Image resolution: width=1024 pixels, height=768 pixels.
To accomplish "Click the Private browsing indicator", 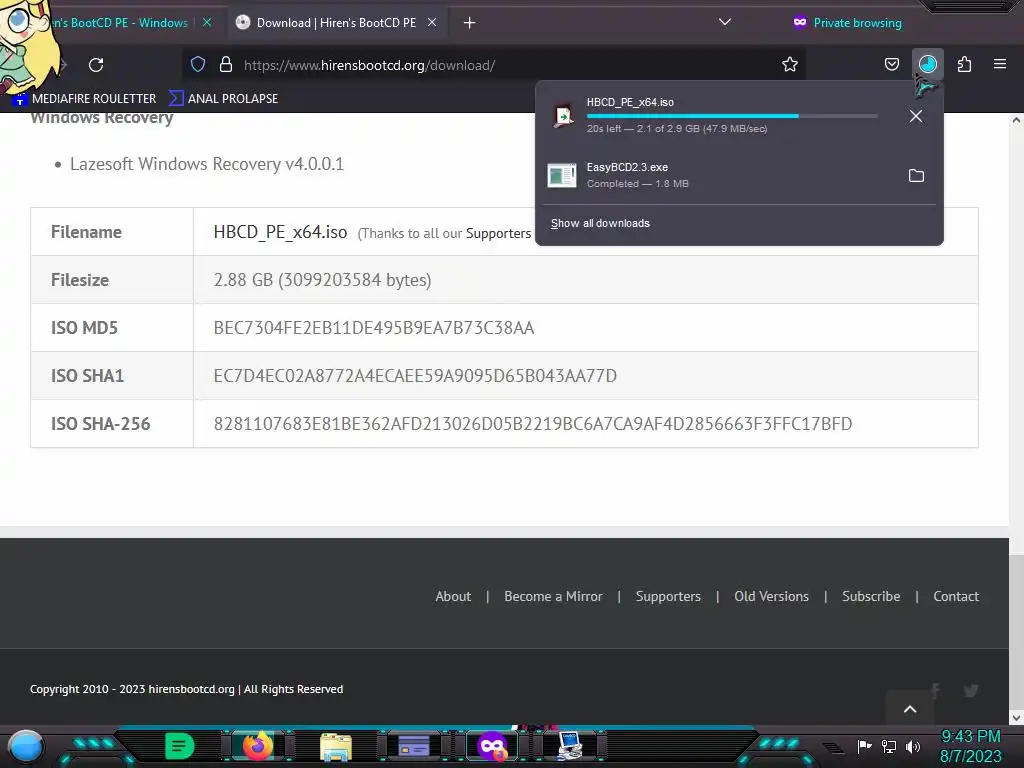I will [x=847, y=23].
